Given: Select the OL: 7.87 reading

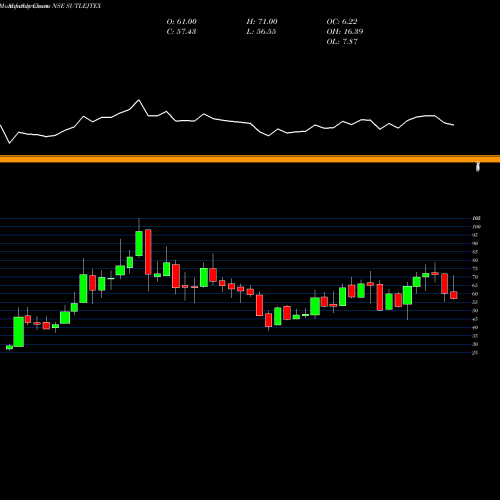Looking at the screenshot, I should (342, 42).
